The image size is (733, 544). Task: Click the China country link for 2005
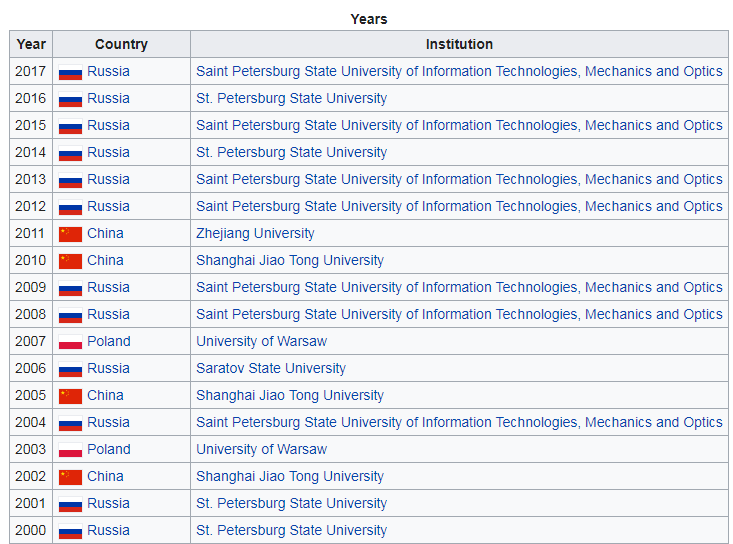(105, 395)
